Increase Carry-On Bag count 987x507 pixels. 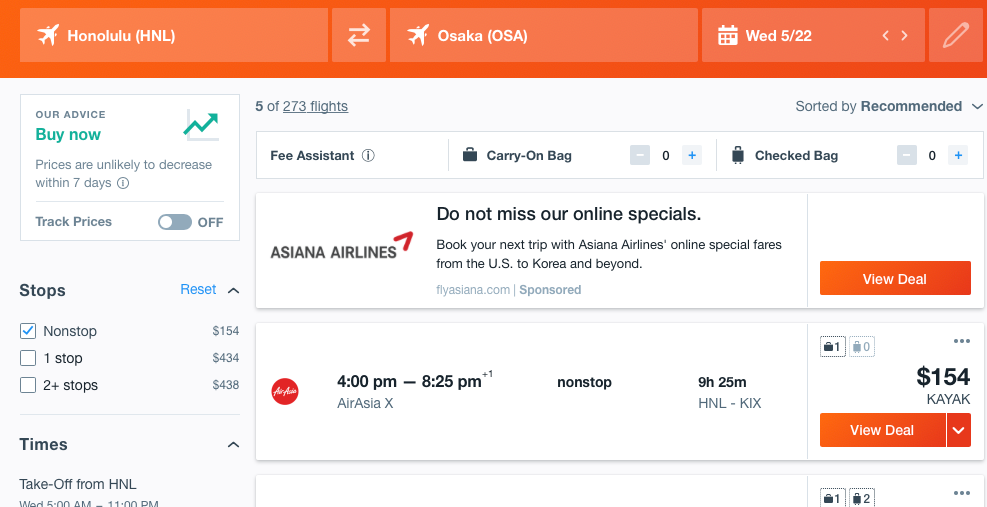pos(692,155)
